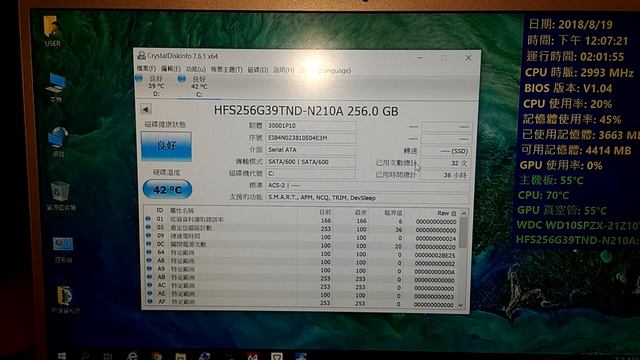Click the CPU: 70°C overlay reading

click(x=543, y=196)
